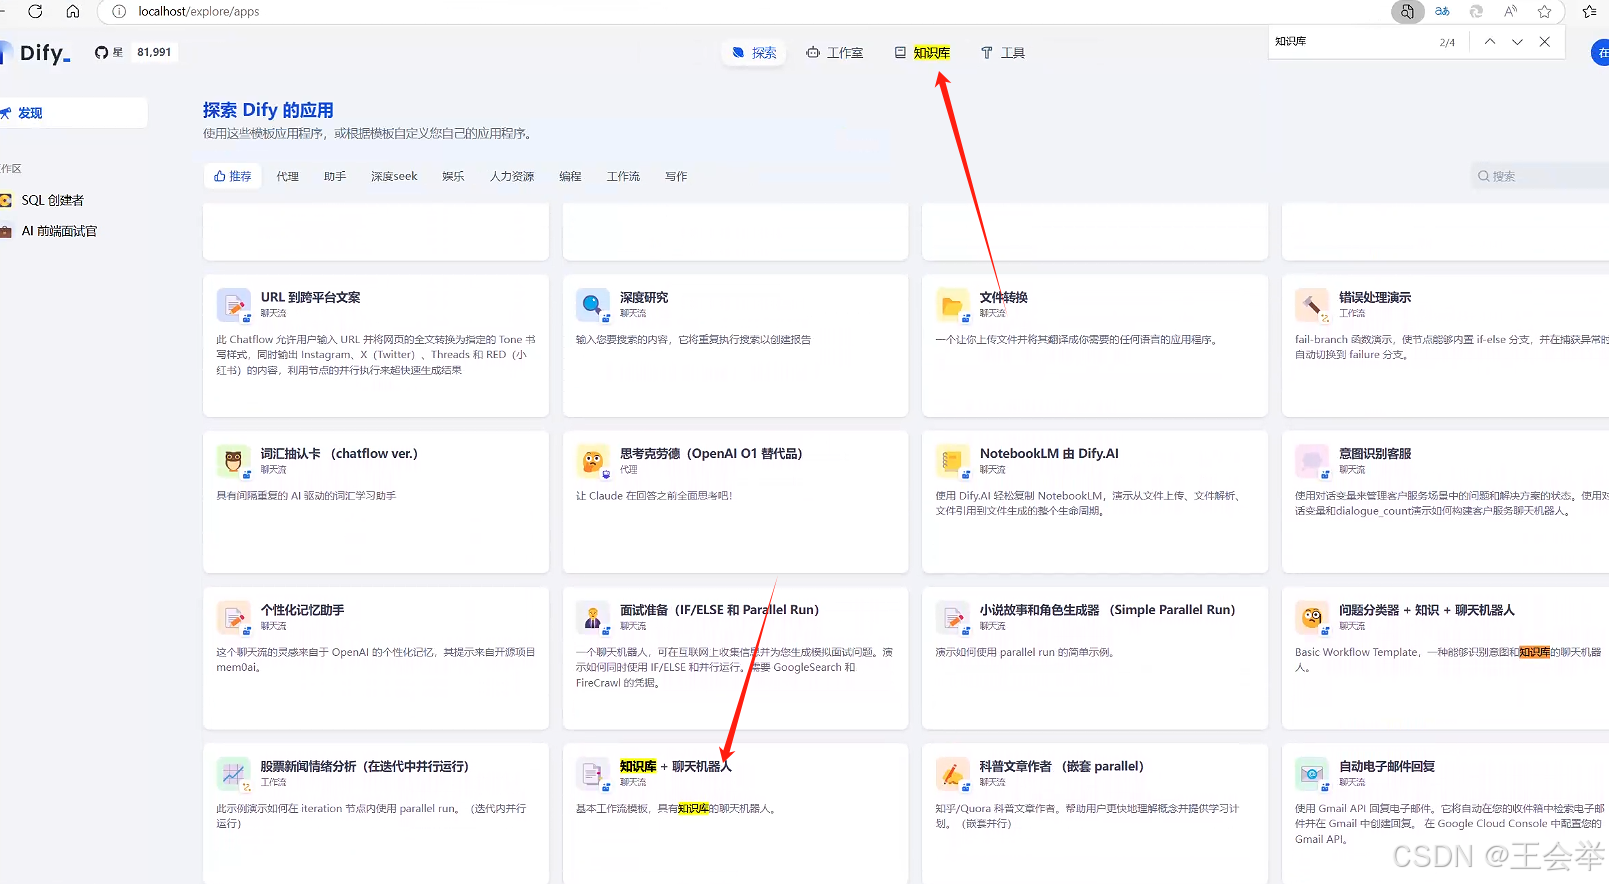Open the 深度研究 card title
Viewport: 1609px width, 884px height.
pos(644,297)
